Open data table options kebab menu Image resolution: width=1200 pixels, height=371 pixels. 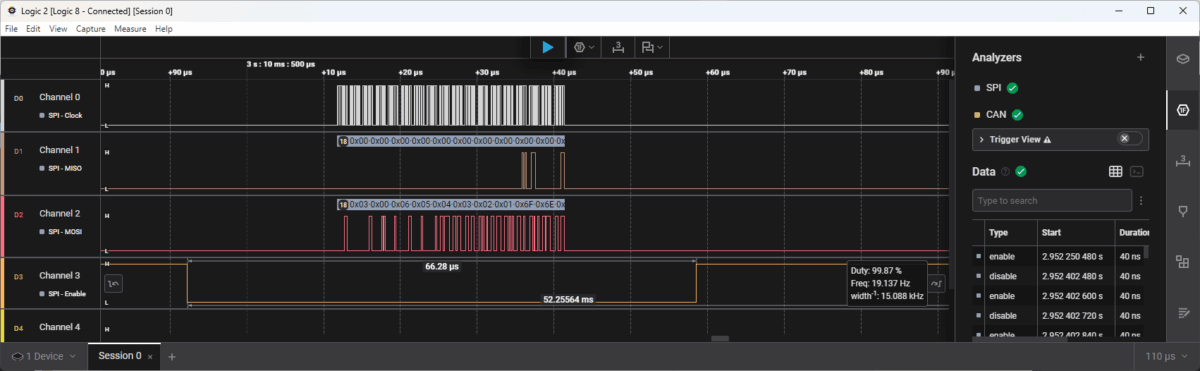(x=1141, y=201)
